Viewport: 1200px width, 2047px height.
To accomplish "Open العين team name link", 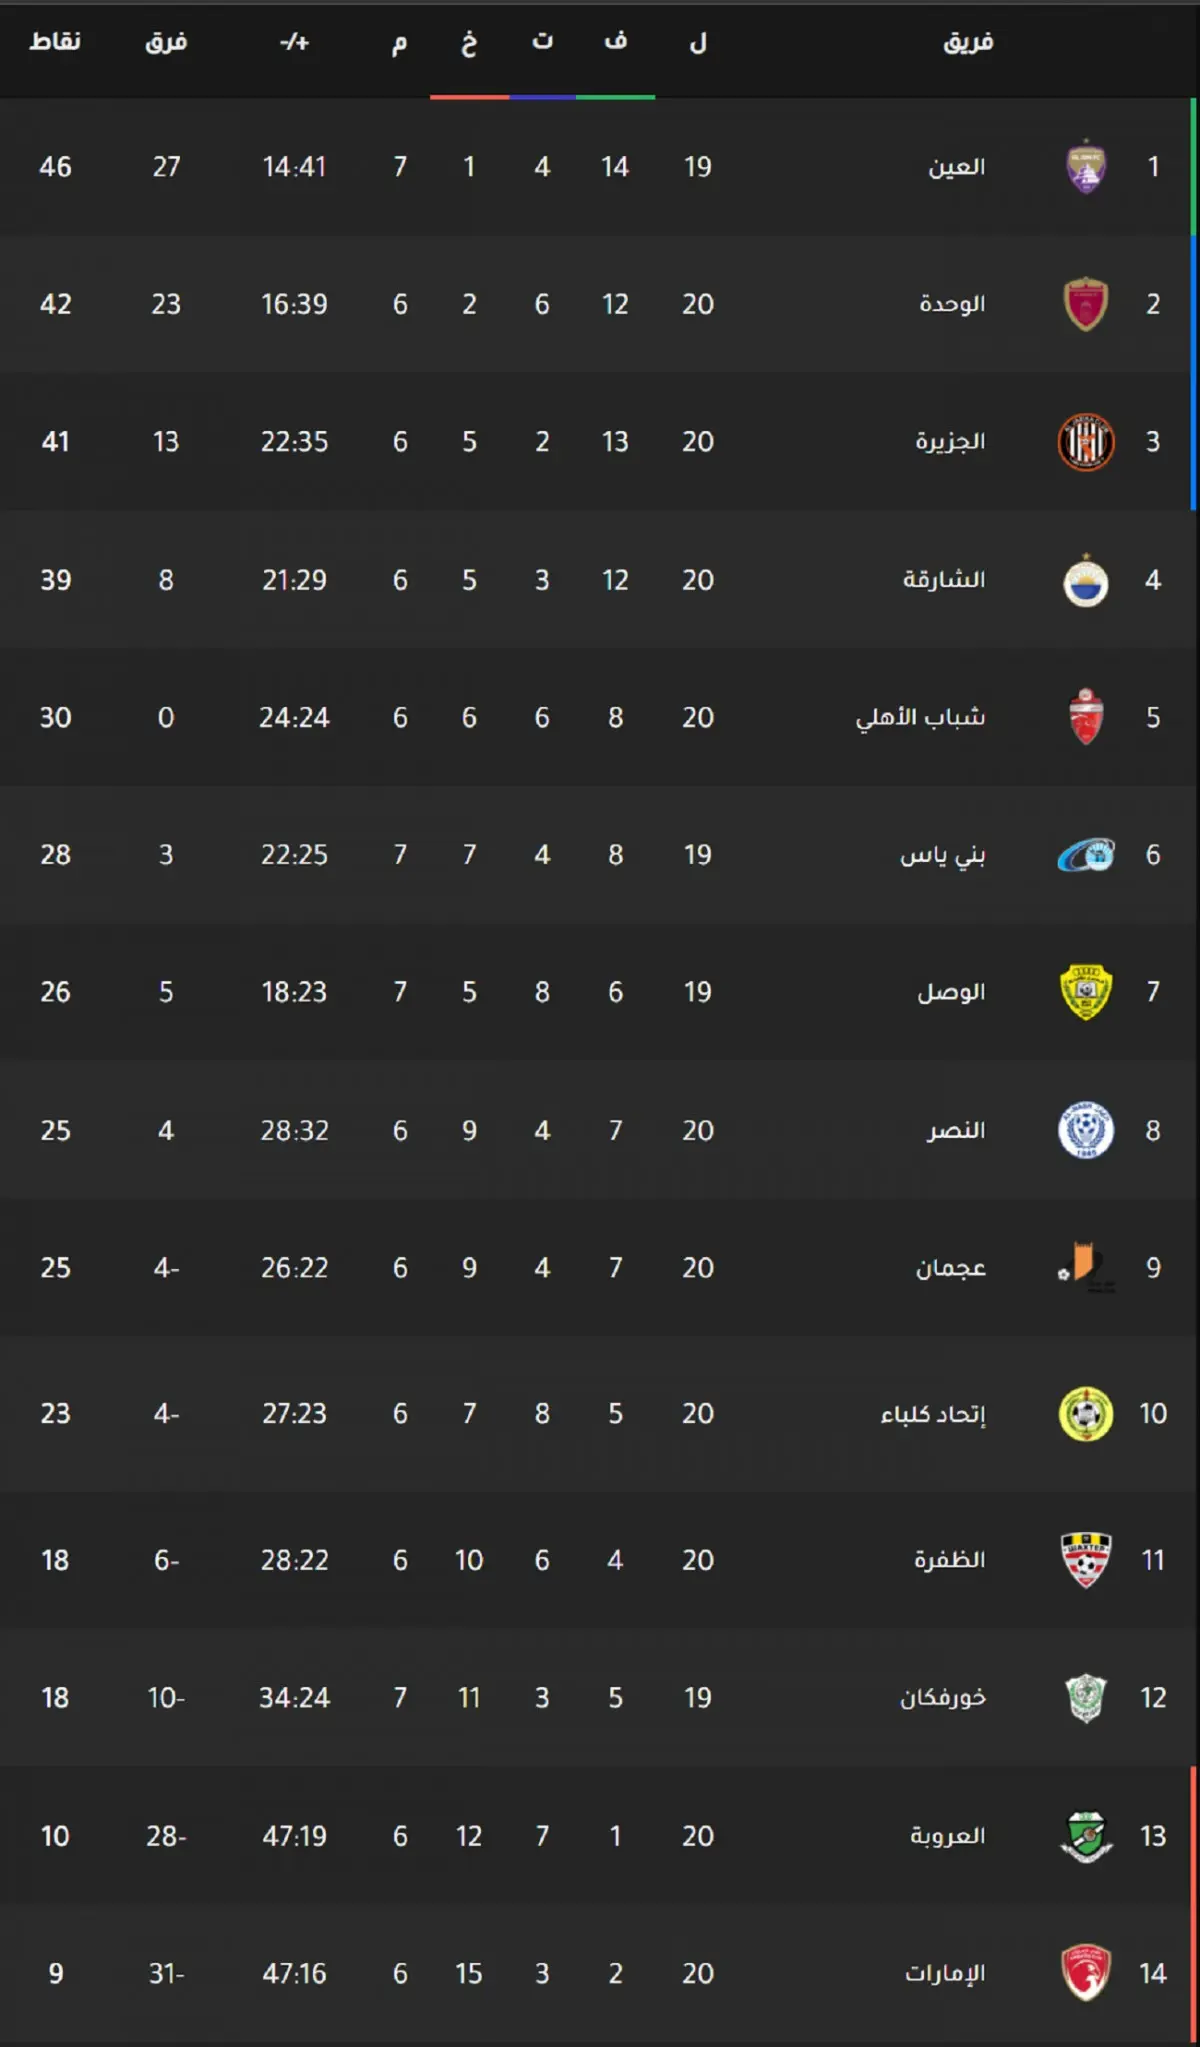I will (957, 167).
